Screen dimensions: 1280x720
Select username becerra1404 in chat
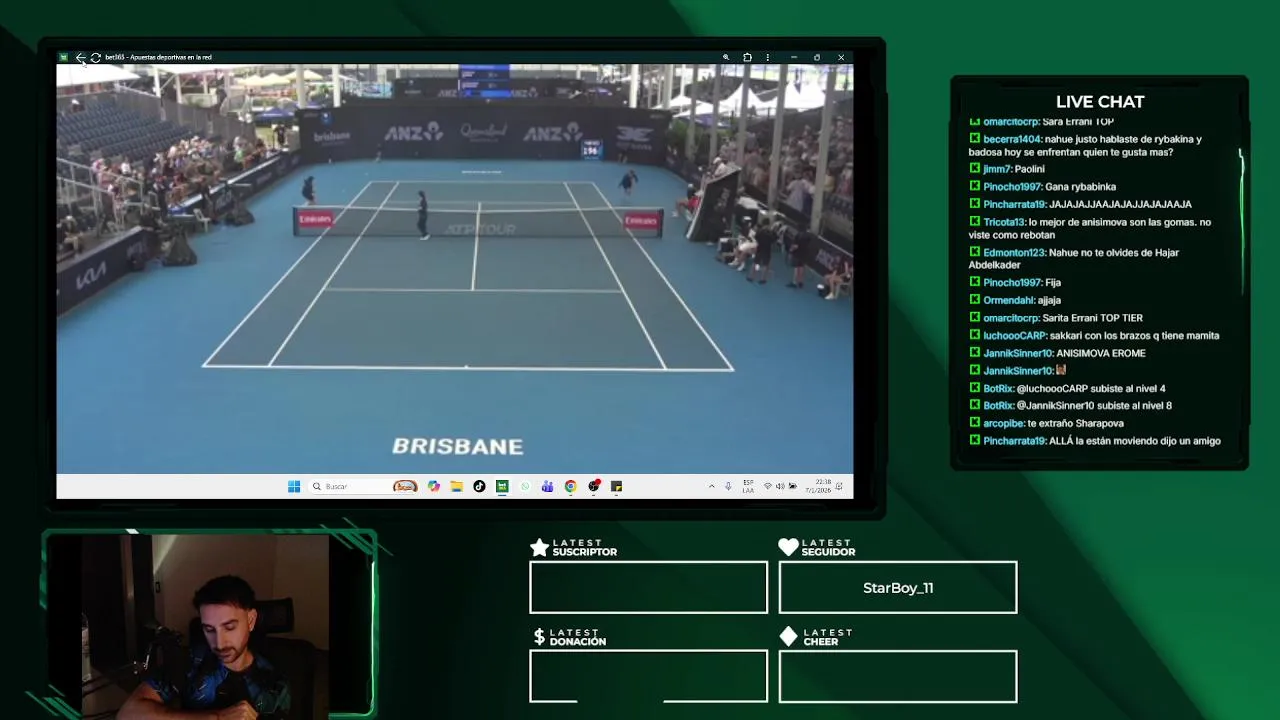click(x=1012, y=140)
